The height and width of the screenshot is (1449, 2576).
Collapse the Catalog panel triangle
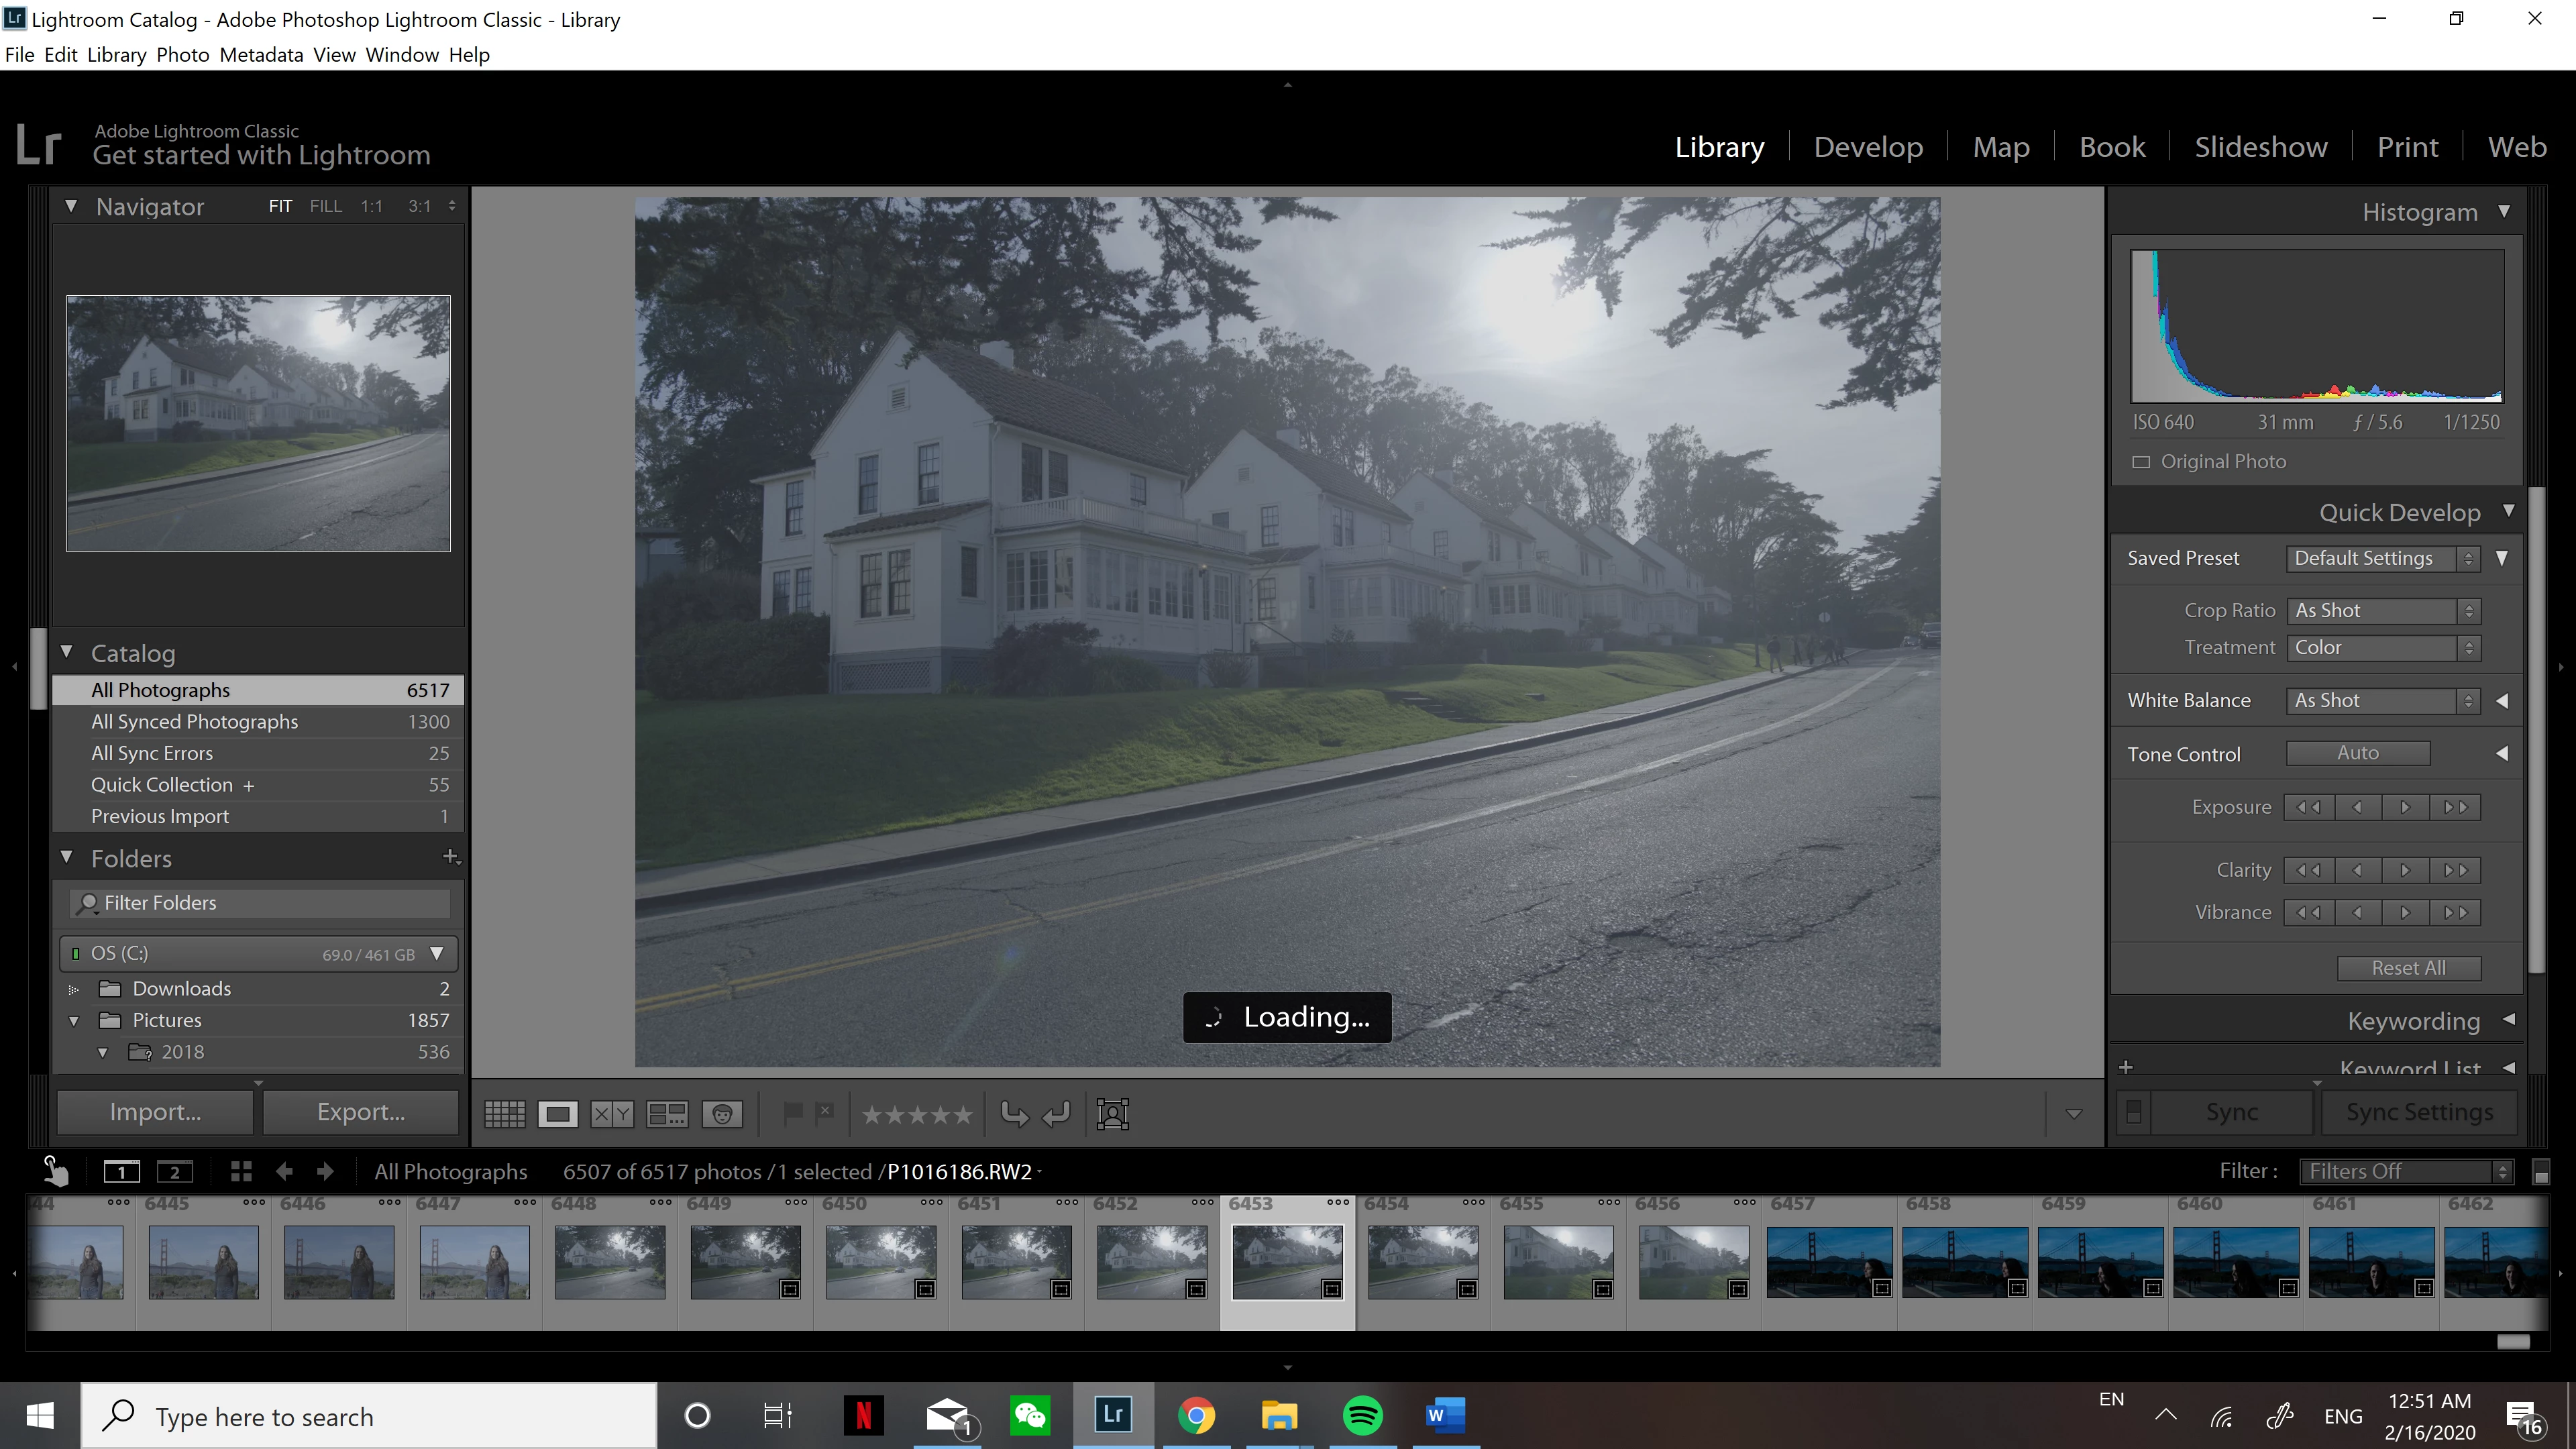(x=67, y=652)
